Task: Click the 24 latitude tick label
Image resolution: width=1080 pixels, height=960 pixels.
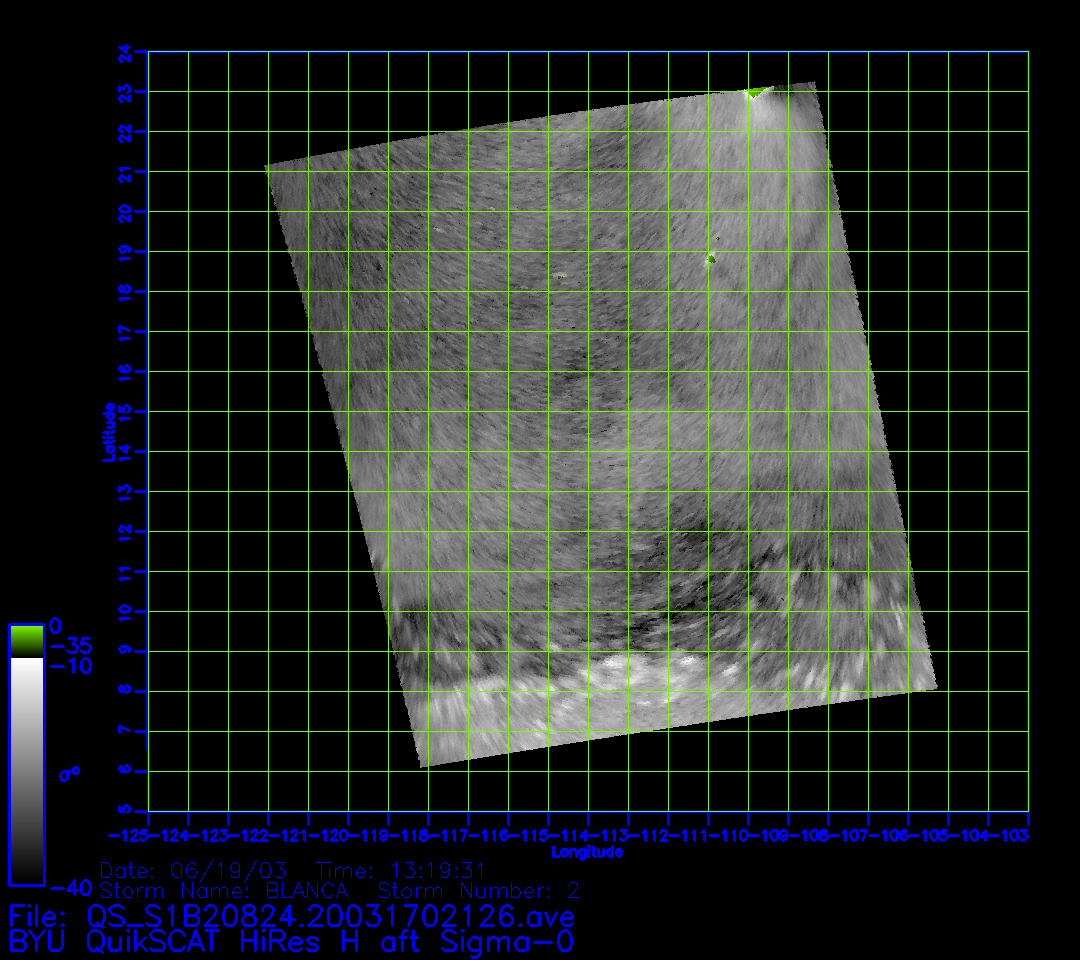Action: (124, 52)
